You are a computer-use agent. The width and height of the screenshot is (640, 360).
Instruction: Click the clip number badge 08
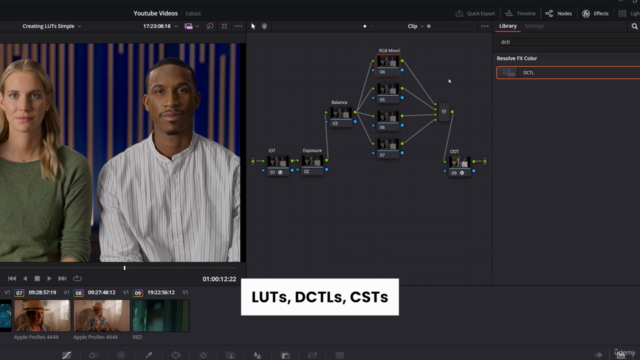click(78, 293)
